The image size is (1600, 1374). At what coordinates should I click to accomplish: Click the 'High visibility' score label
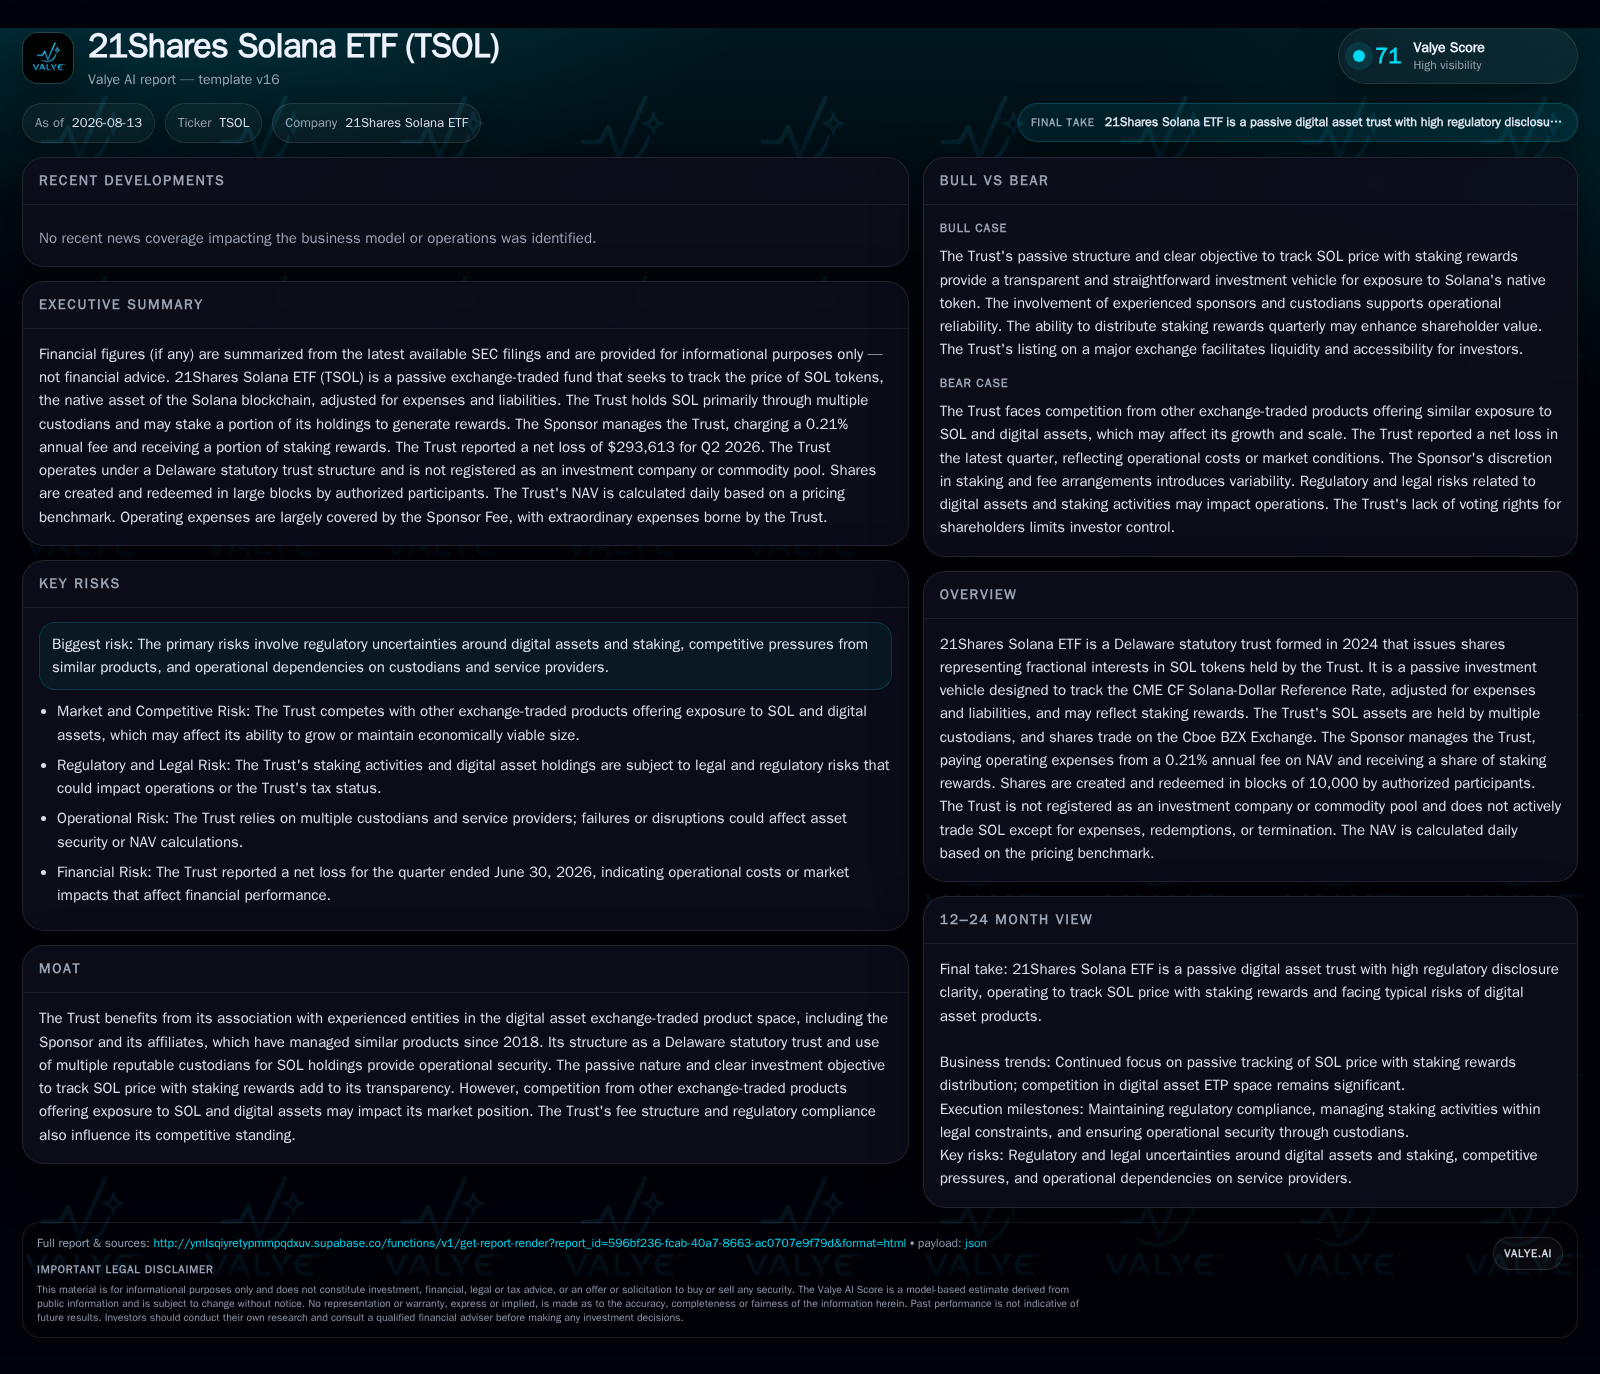click(x=1447, y=66)
